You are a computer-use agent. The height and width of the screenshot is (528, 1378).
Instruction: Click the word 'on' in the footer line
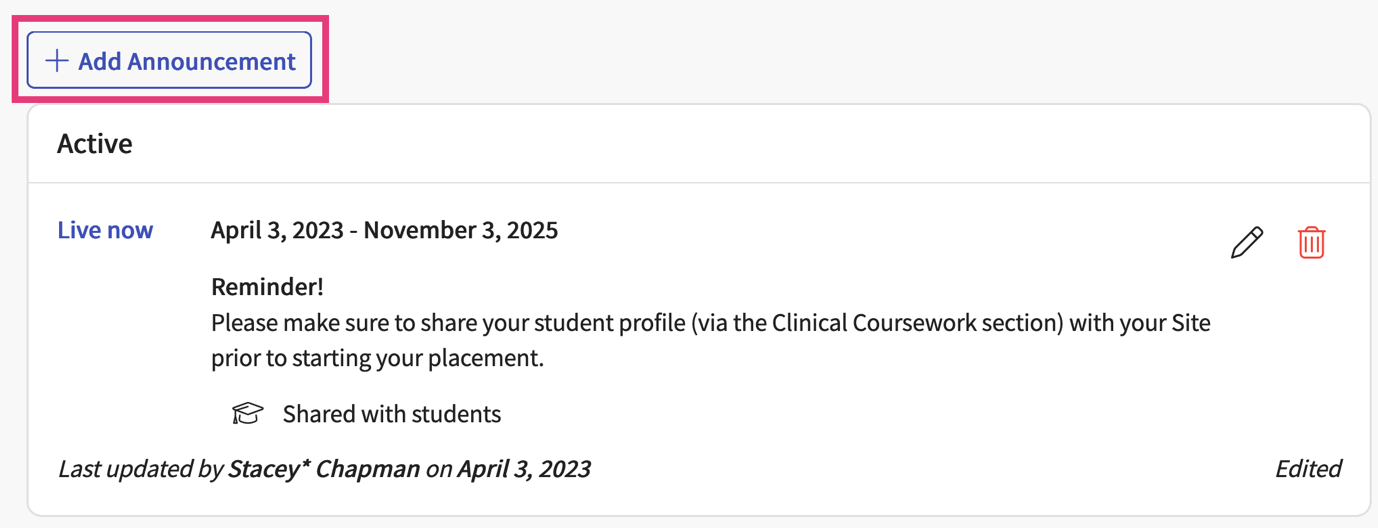[439, 469]
